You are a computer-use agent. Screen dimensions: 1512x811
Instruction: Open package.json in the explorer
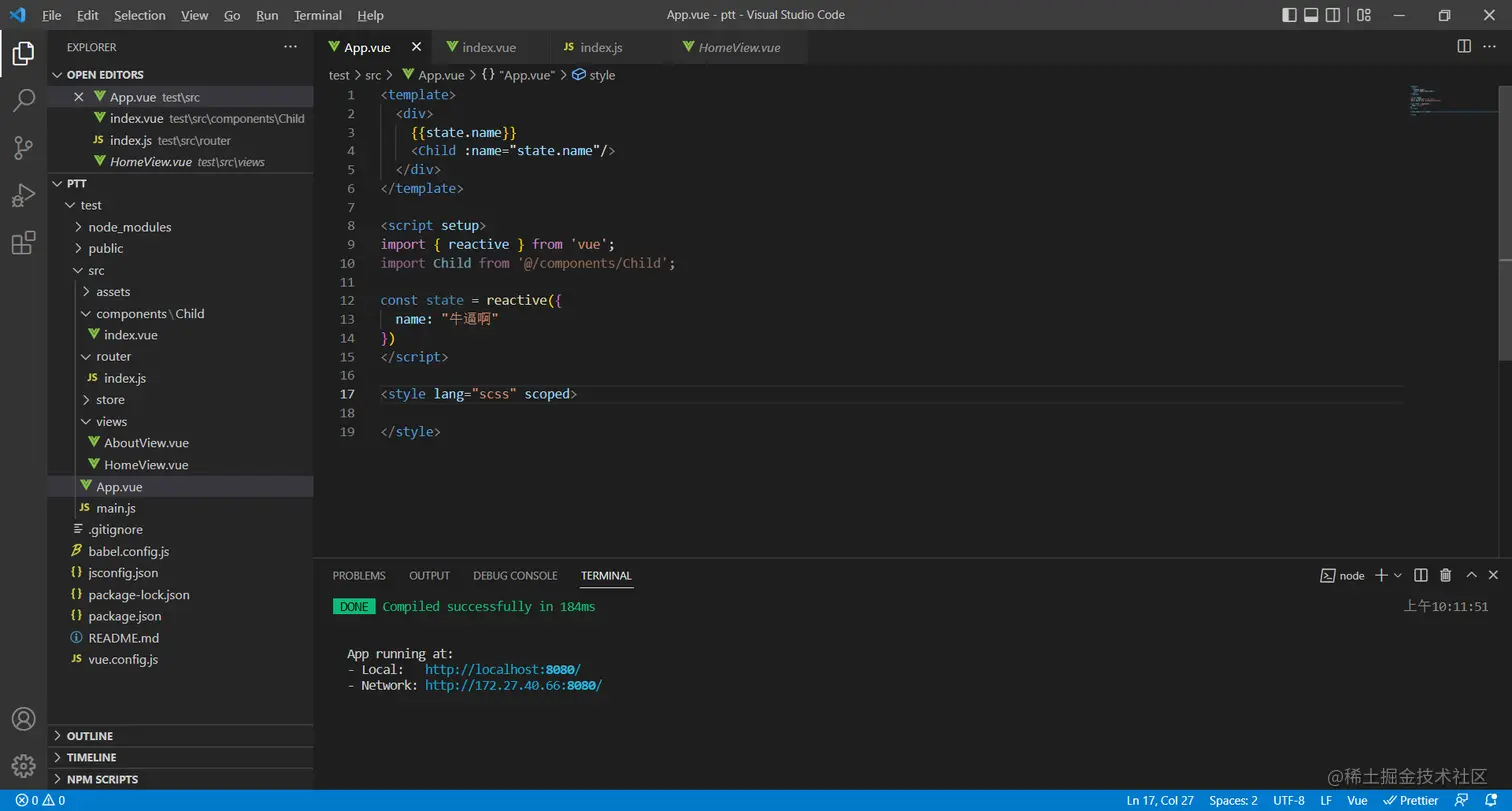(x=124, y=616)
